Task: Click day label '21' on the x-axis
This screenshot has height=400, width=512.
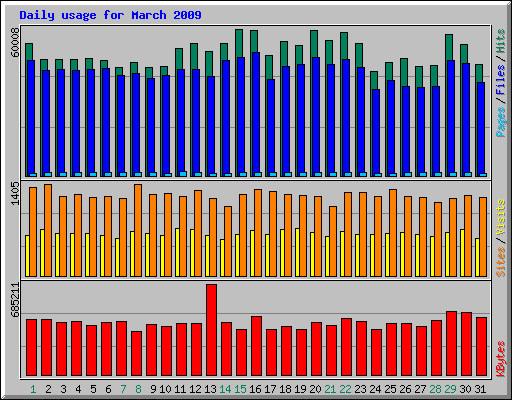Action: pos(330,389)
